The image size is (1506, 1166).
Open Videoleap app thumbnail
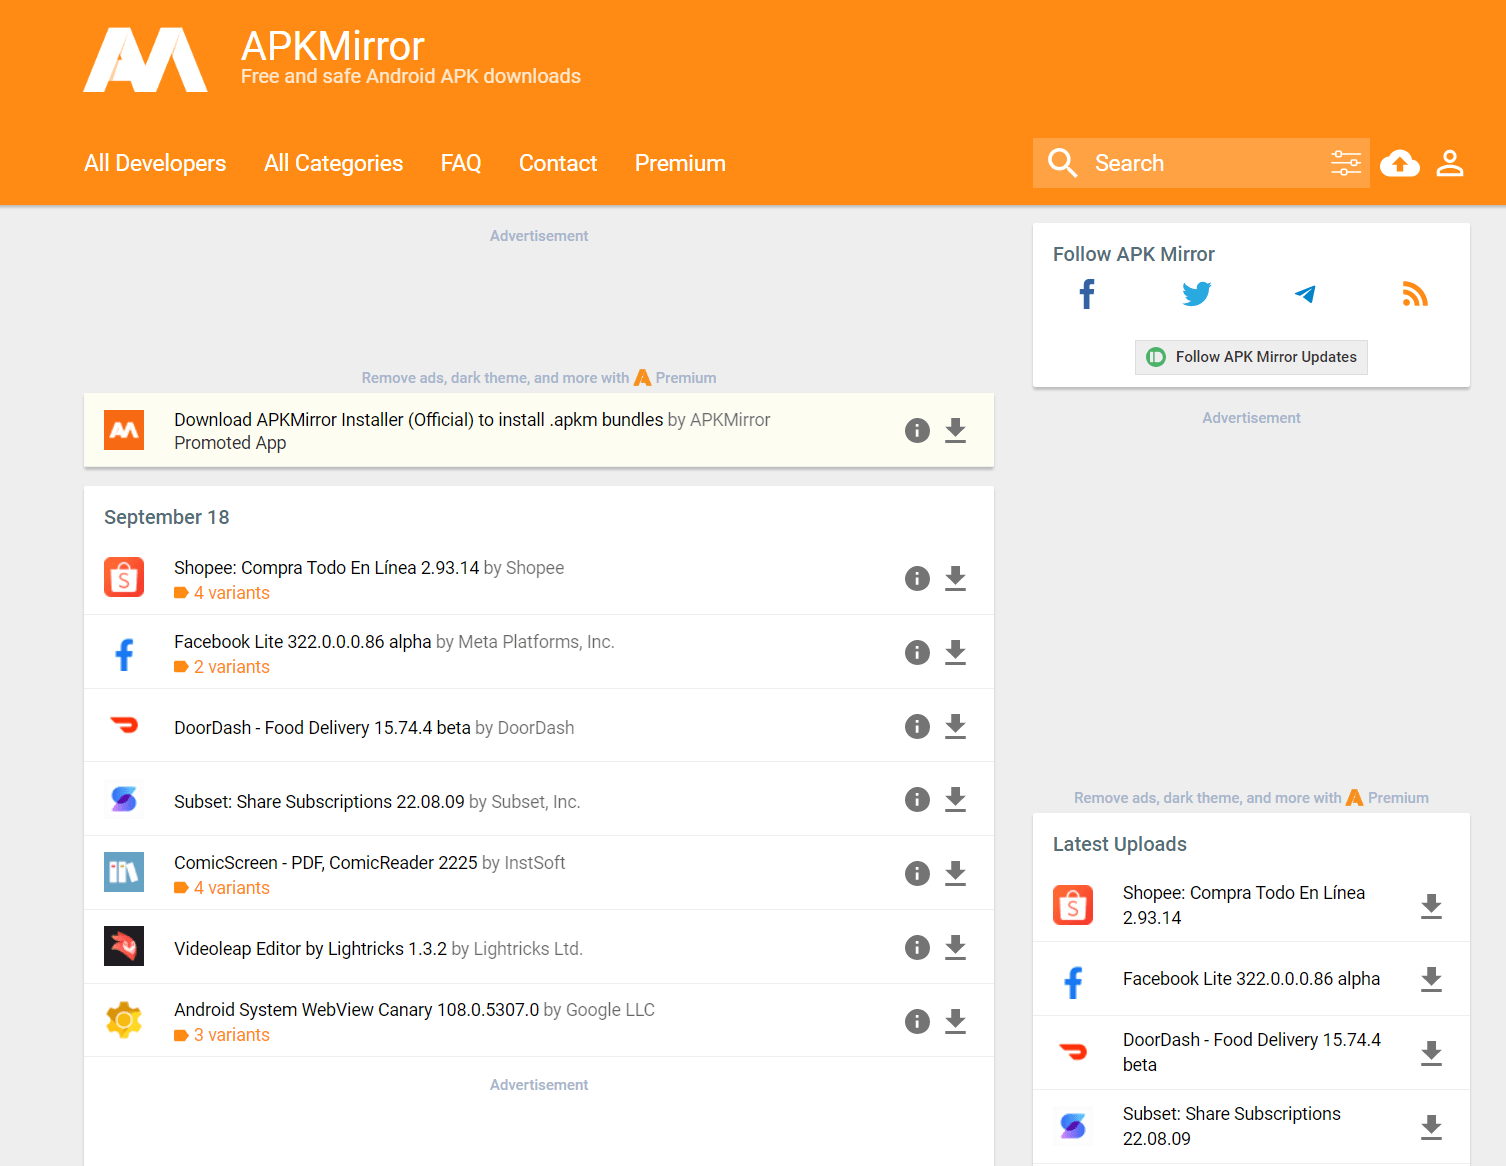click(124, 946)
